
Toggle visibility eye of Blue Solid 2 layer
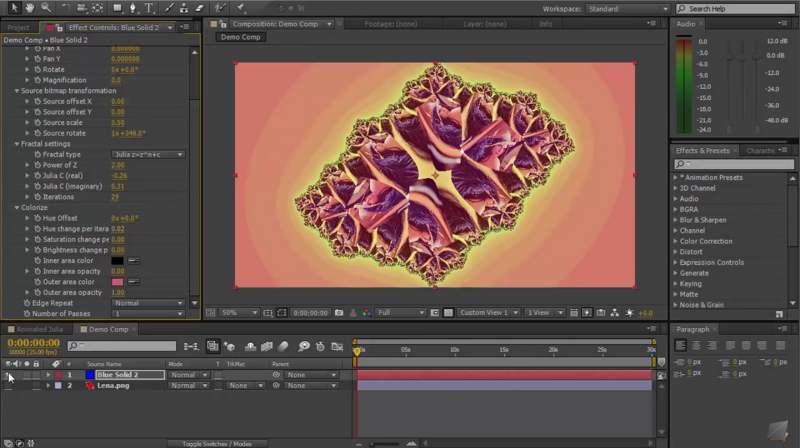pos(9,375)
